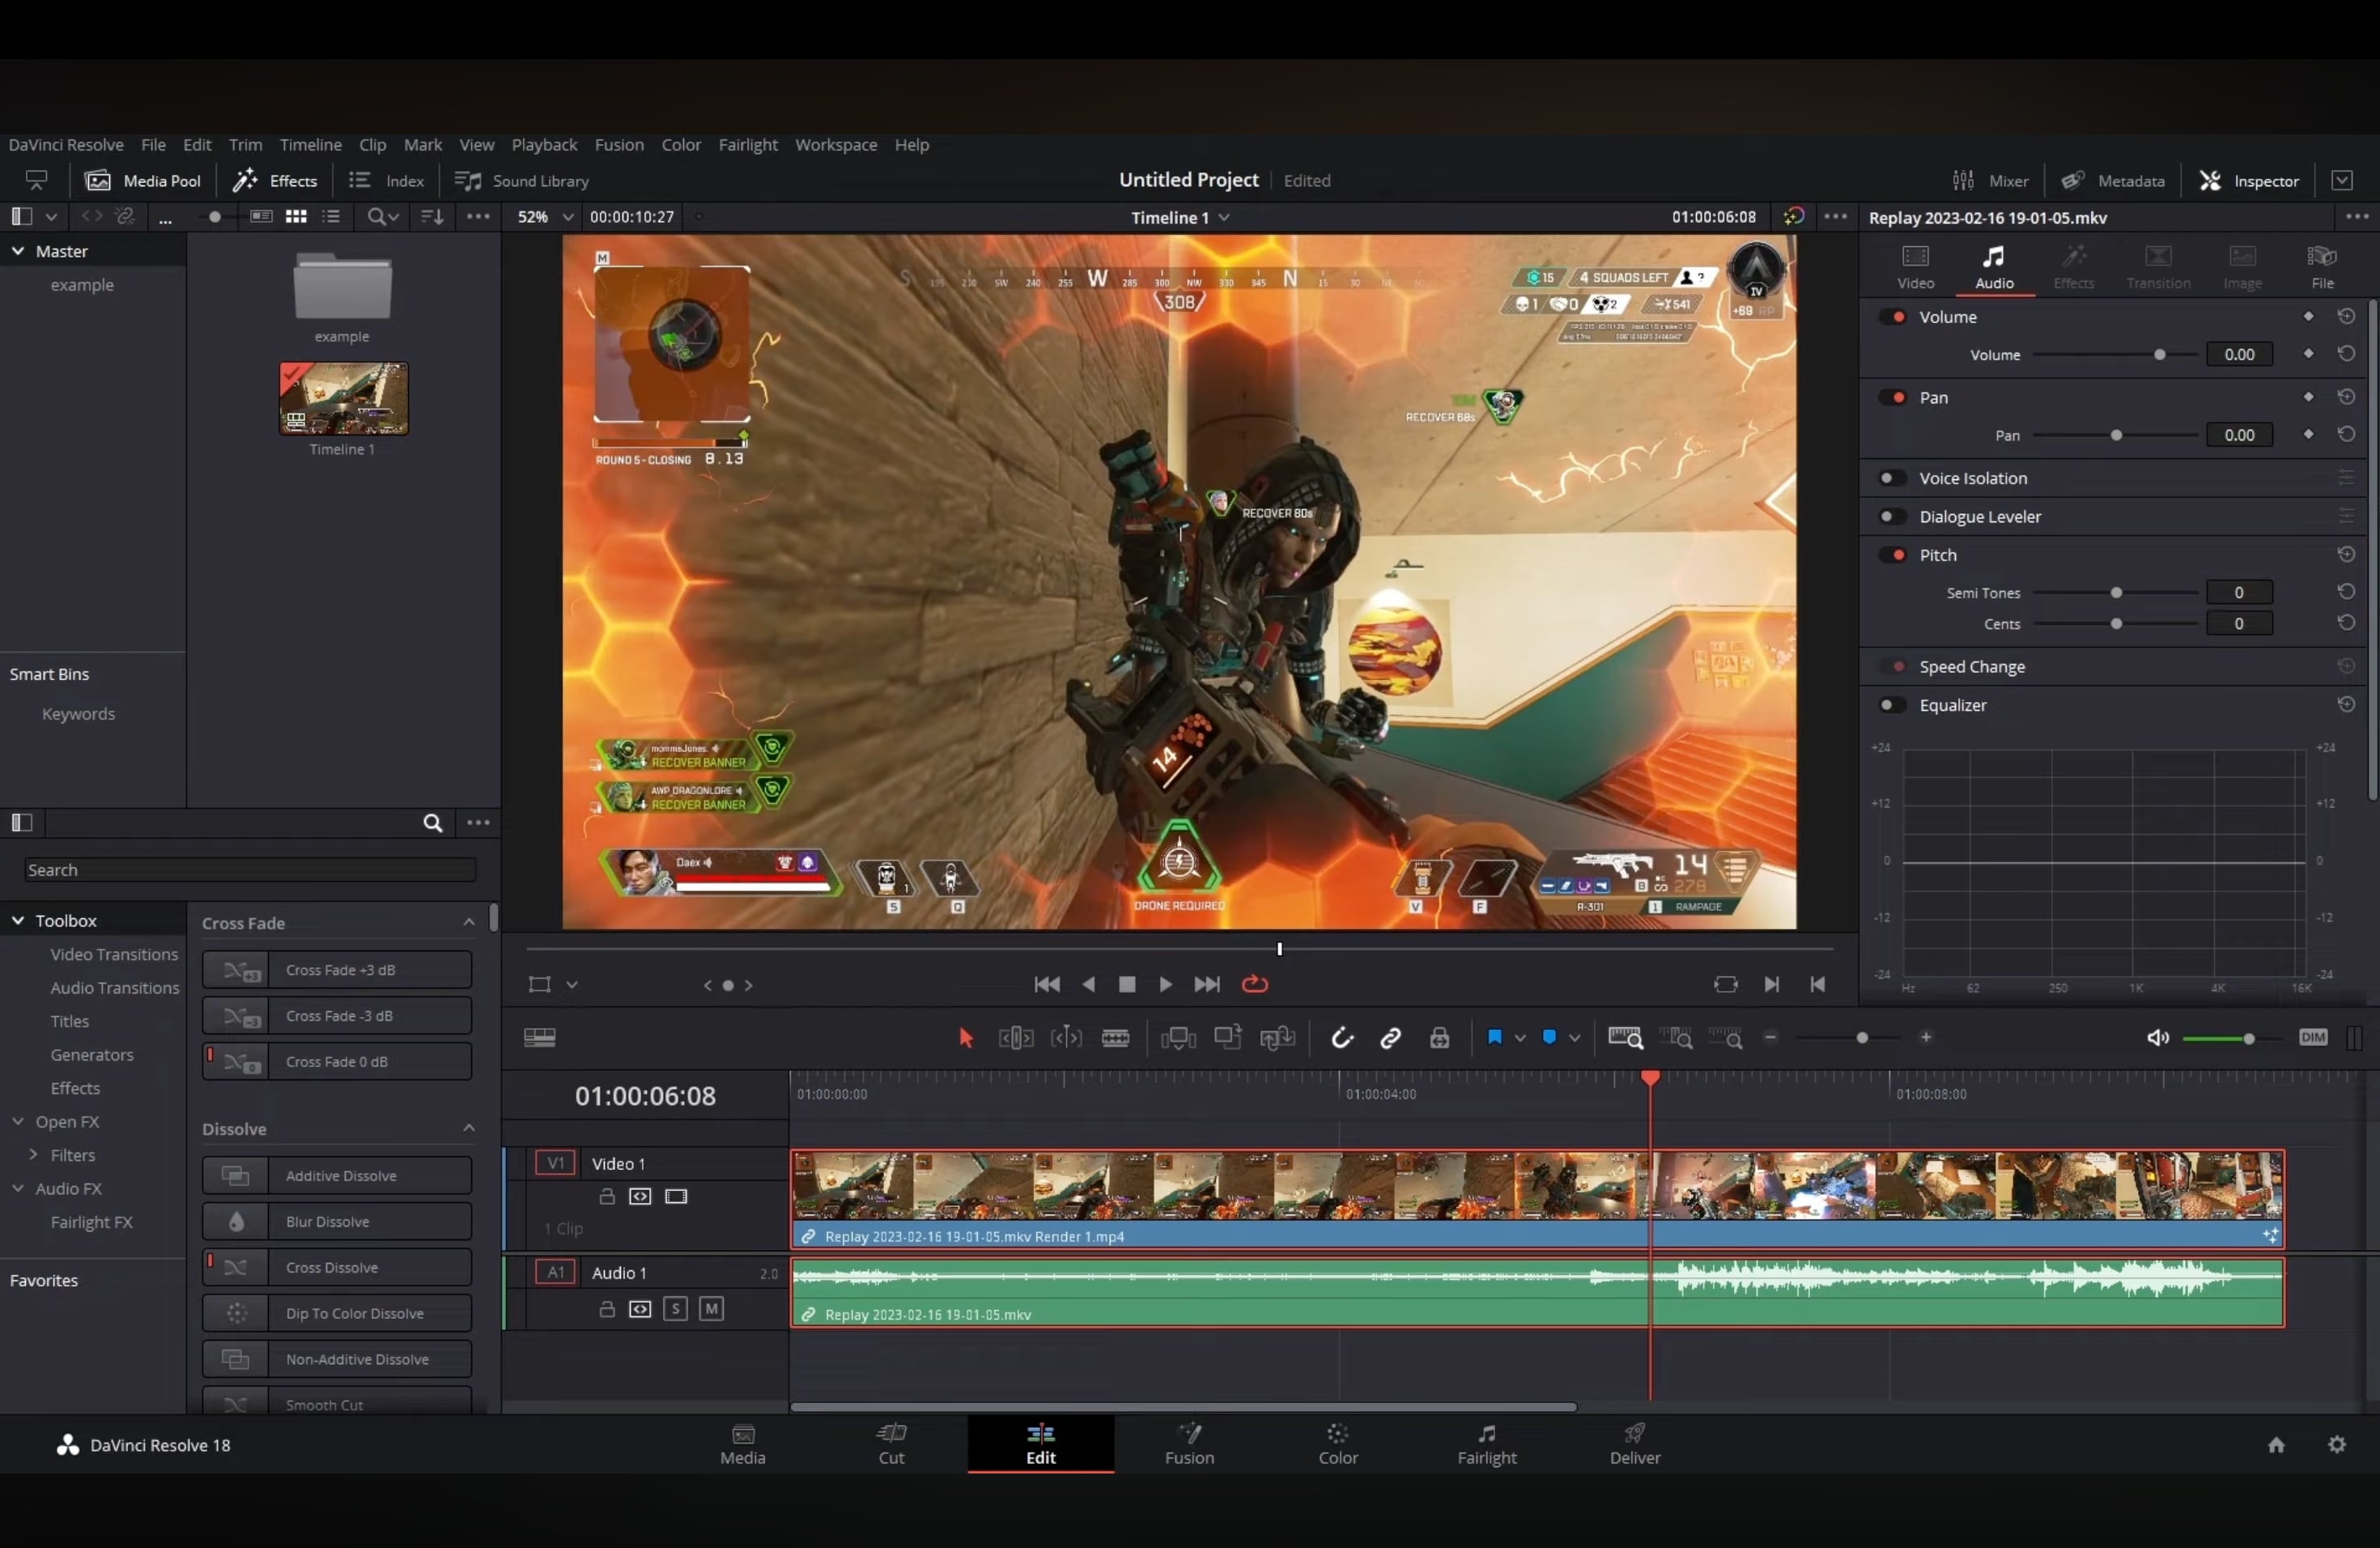The height and width of the screenshot is (1548, 2380).
Task: Open the Mixer panel
Action: click(x=1990, y=181)
